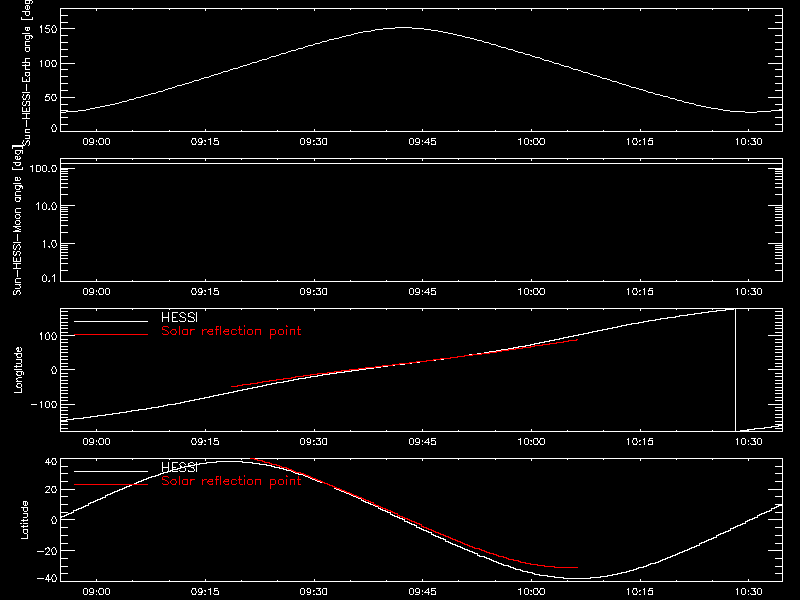
Task: Click the 40 tick on Latitude axis
Action: [51, 462]
